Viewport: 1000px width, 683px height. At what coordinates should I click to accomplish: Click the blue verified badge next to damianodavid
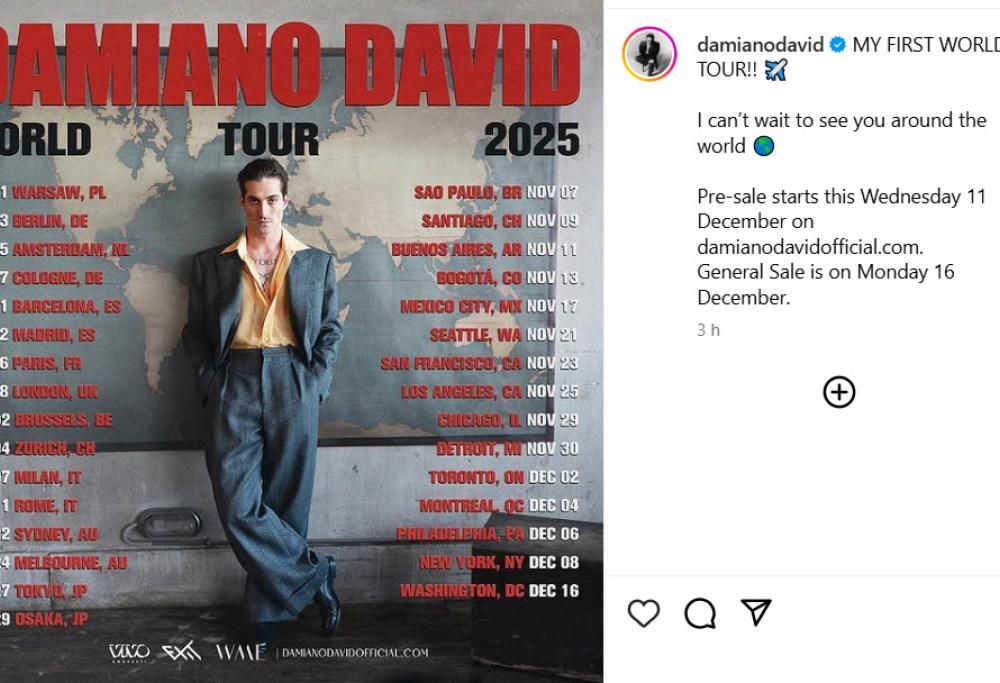pyautogui.click(x=835, y=44)
